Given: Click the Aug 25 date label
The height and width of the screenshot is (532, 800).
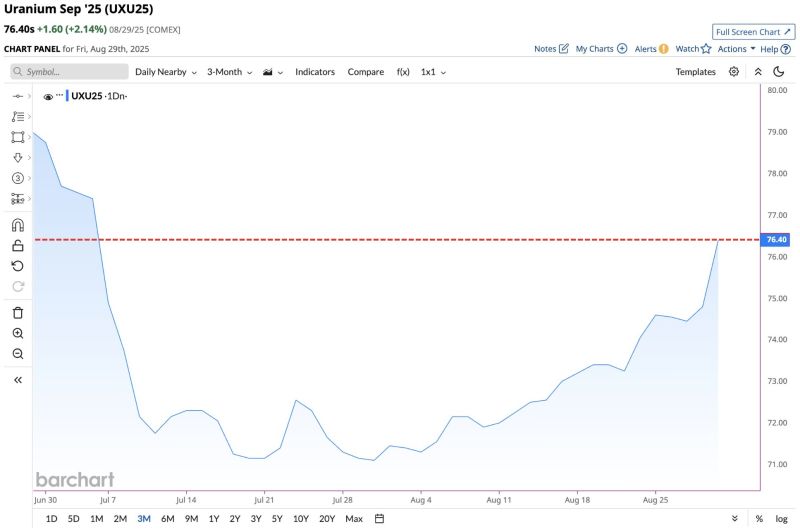Looking at the screenshot, I should click(x=655, y=500).
